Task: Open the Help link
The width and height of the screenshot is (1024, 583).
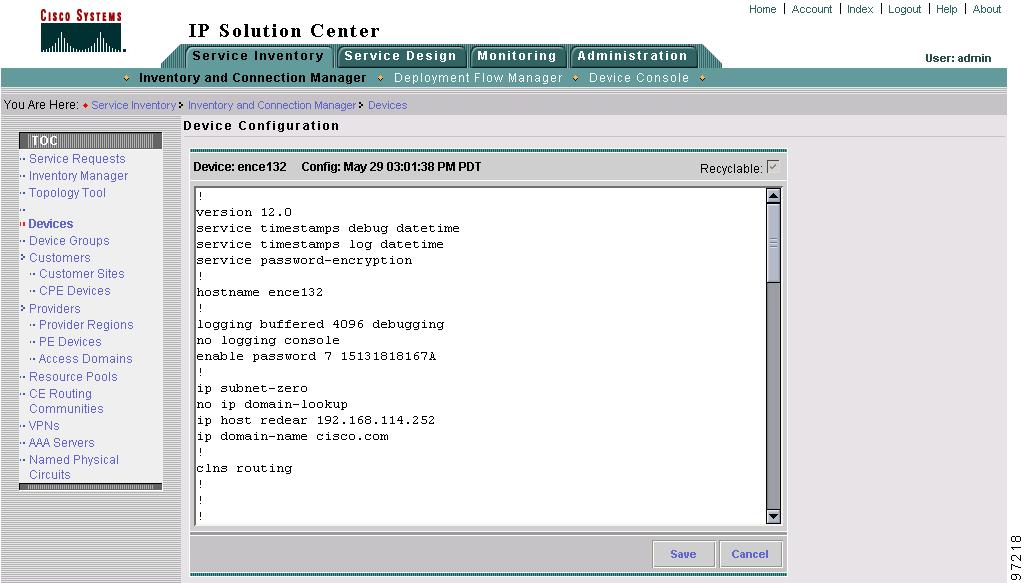Action: 946,9
